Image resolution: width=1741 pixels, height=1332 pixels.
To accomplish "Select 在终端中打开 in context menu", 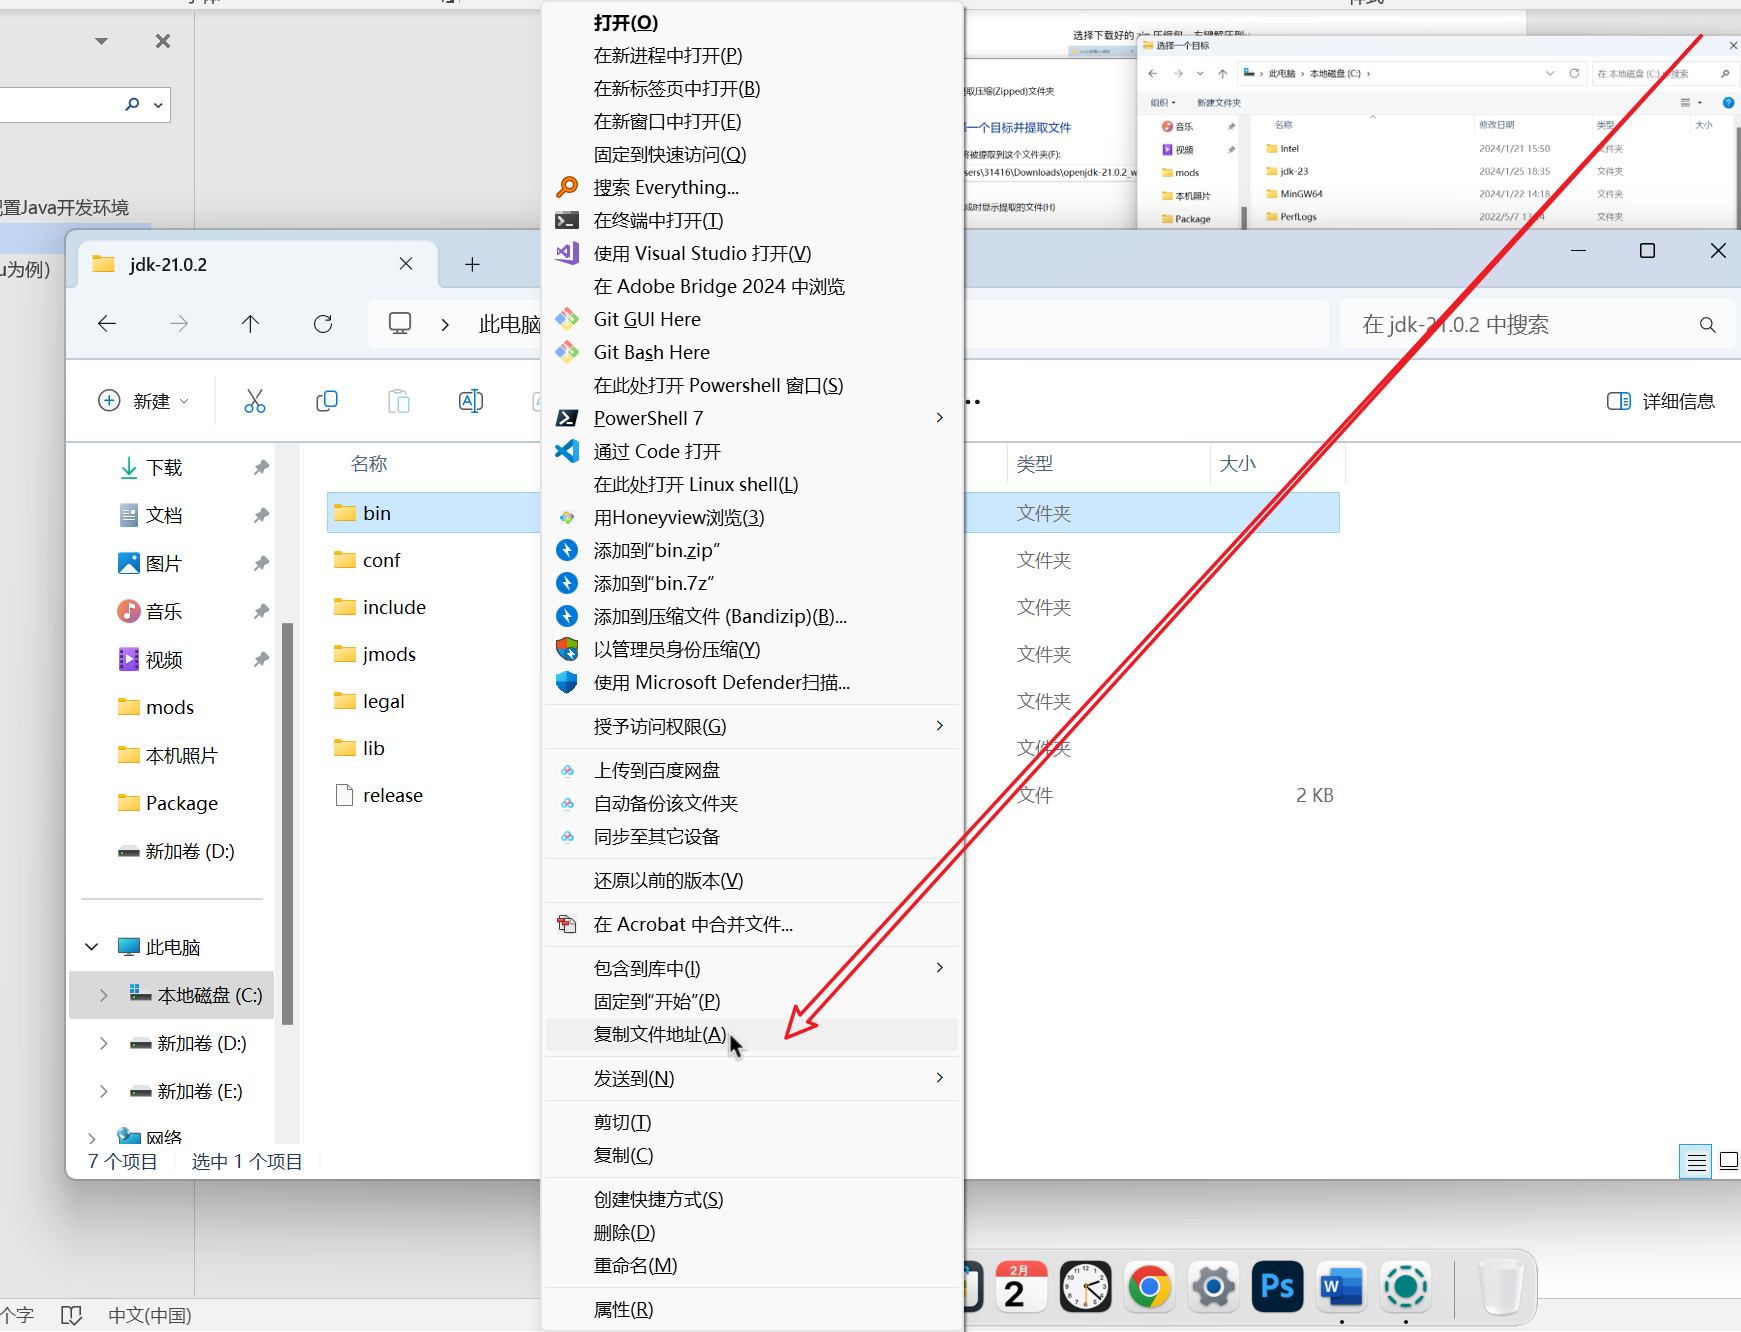I will (752, 220).
